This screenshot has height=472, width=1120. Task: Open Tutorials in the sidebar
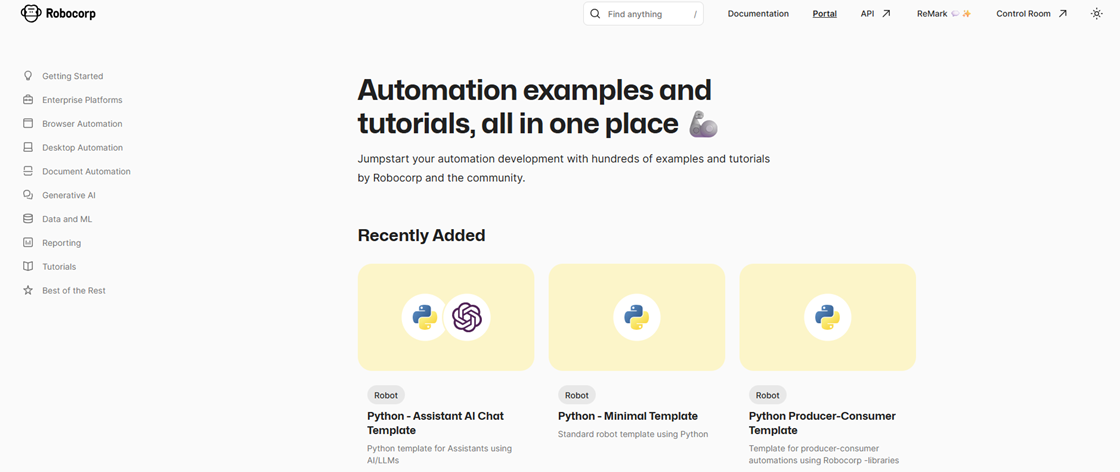point(59,266)
